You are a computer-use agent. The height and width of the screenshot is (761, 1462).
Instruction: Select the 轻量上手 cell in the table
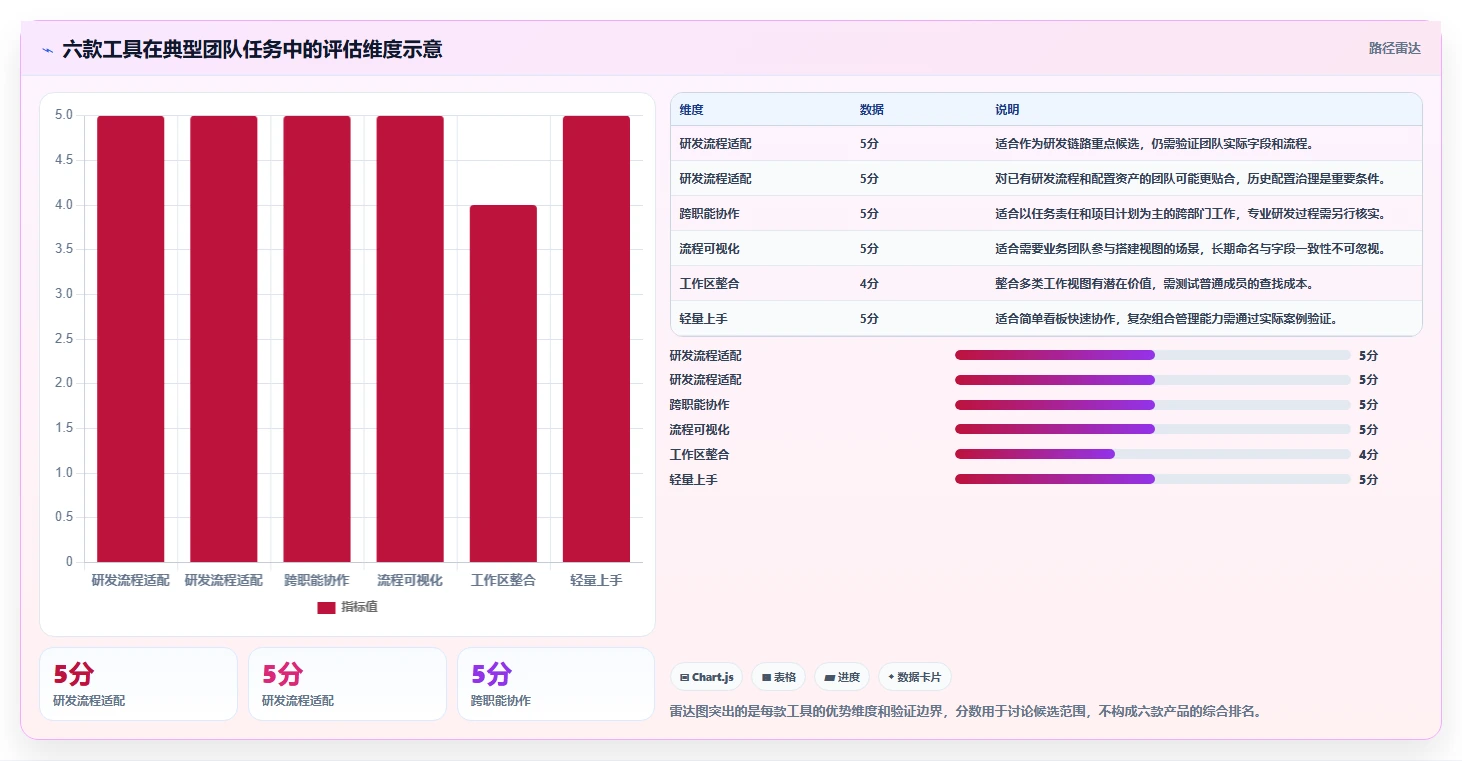tap(704, 319)
